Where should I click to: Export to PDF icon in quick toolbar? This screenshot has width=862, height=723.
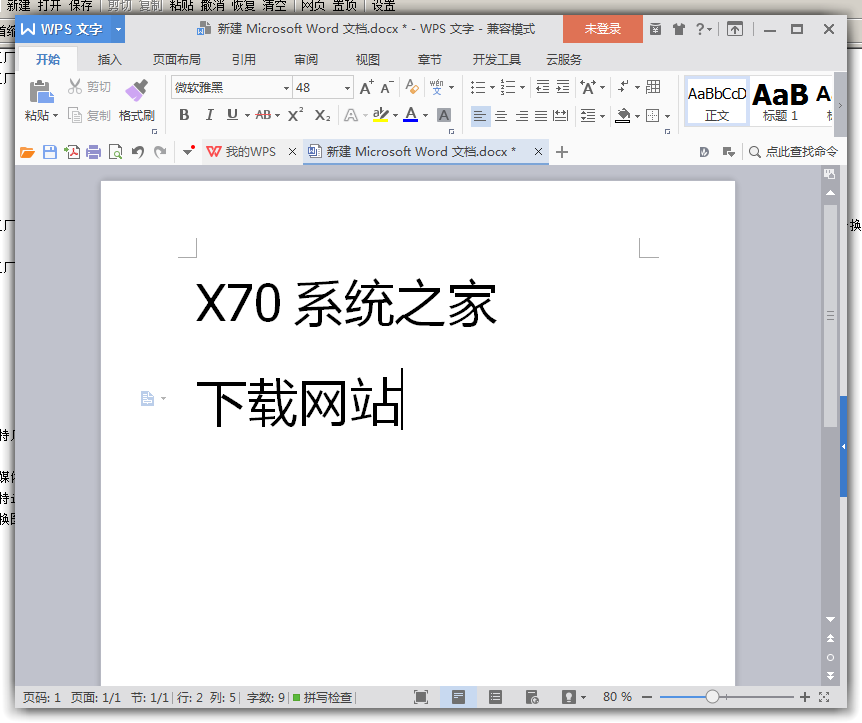(x=72, y=152)
